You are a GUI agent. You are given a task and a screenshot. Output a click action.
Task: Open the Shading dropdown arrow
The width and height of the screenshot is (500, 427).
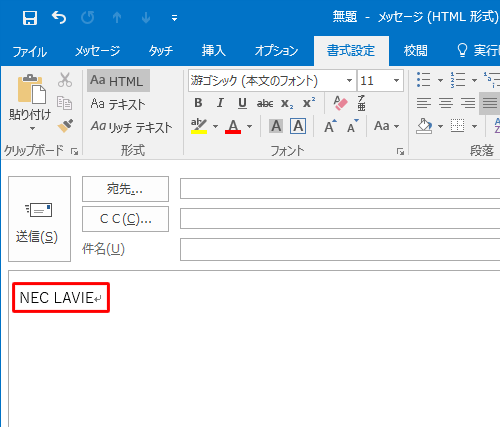(x=440, y=127)
